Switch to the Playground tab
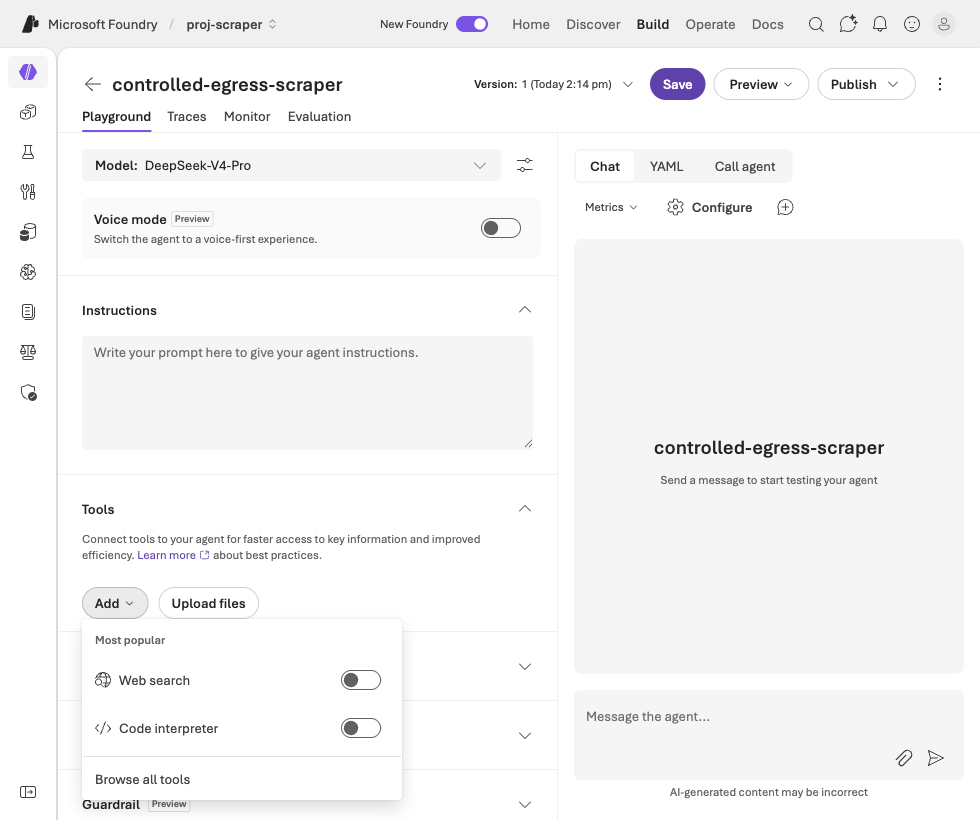The width and height of the screenshot is (980, 820). pos(116,117)
